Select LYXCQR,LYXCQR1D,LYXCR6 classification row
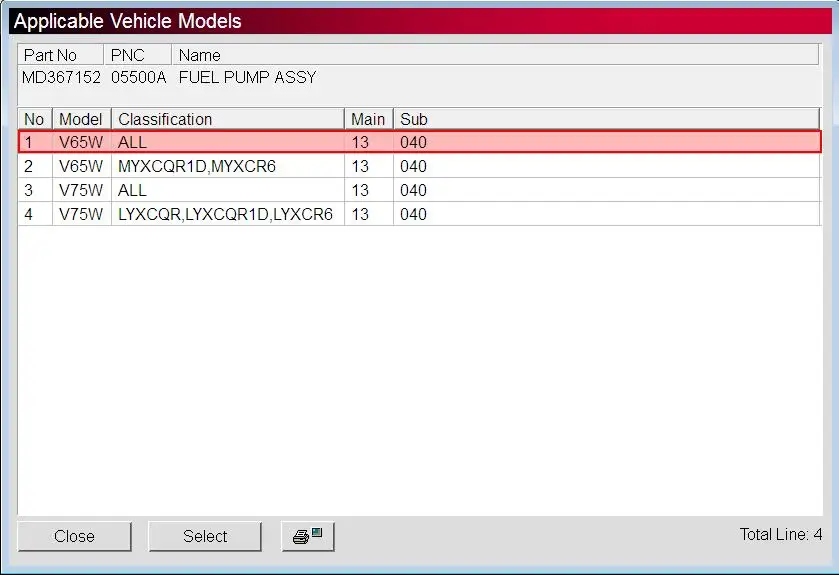Viewport: 839px width, 575px height. (x=227, y=214)
